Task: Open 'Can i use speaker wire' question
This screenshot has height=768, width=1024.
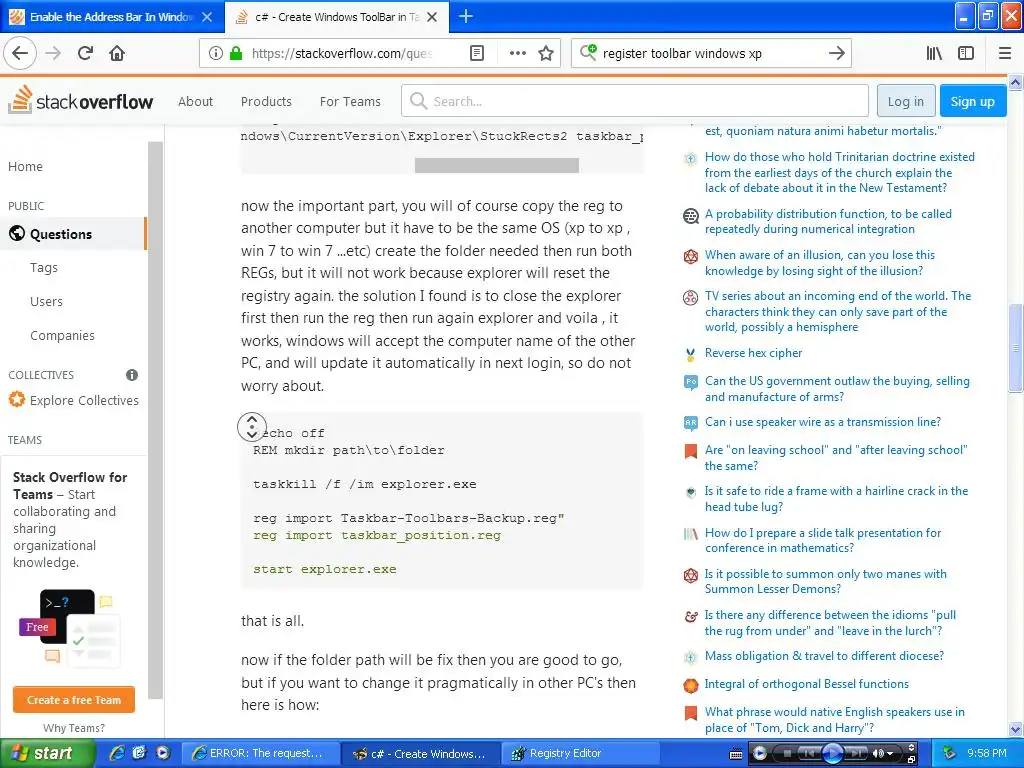Action: 822,422
